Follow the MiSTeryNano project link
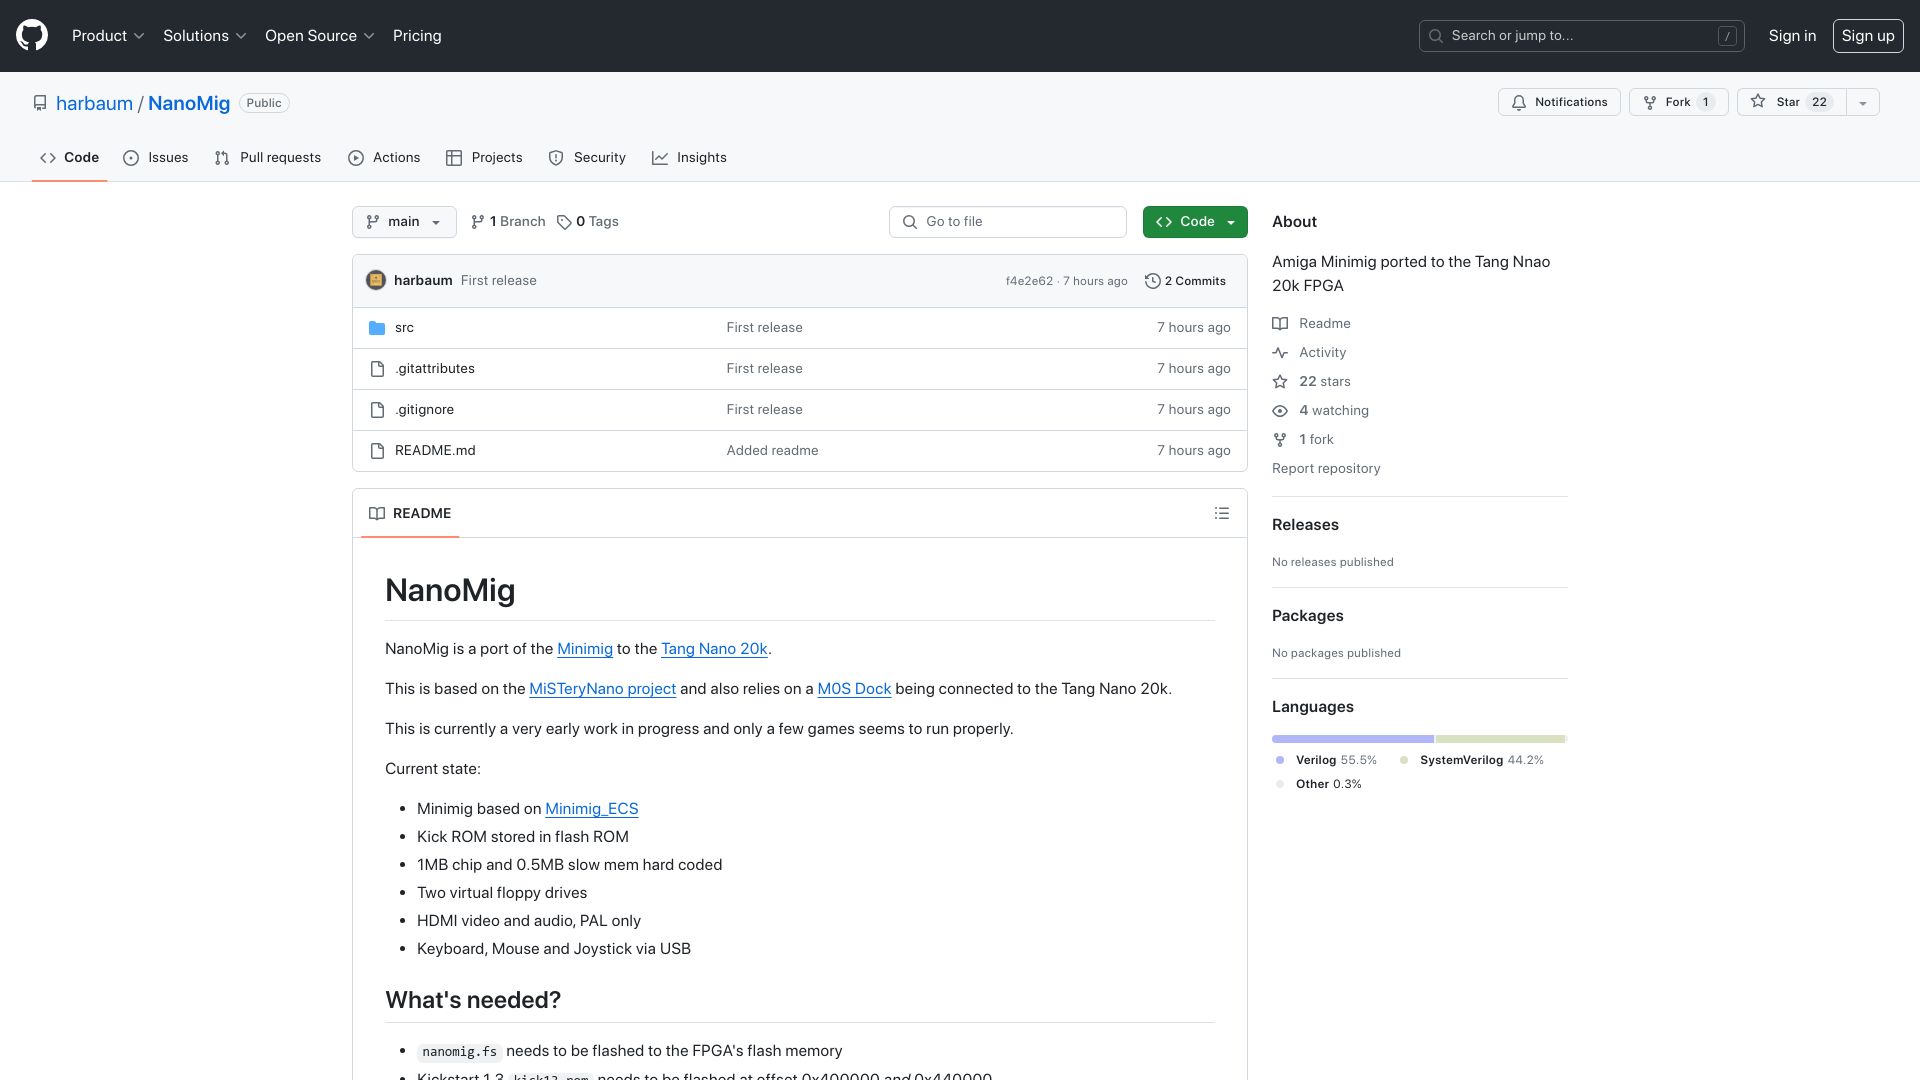Viewport: 1920px width, 1080px height. click(x=602, y=689)
